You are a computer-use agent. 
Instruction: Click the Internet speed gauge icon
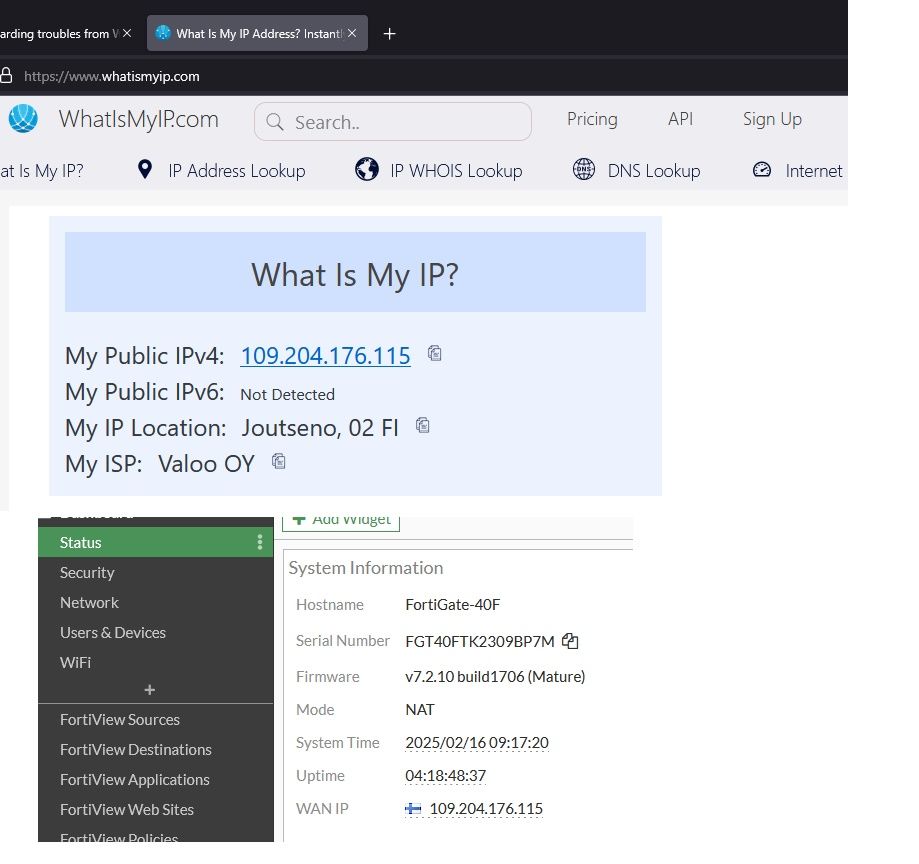coord(761,169)
